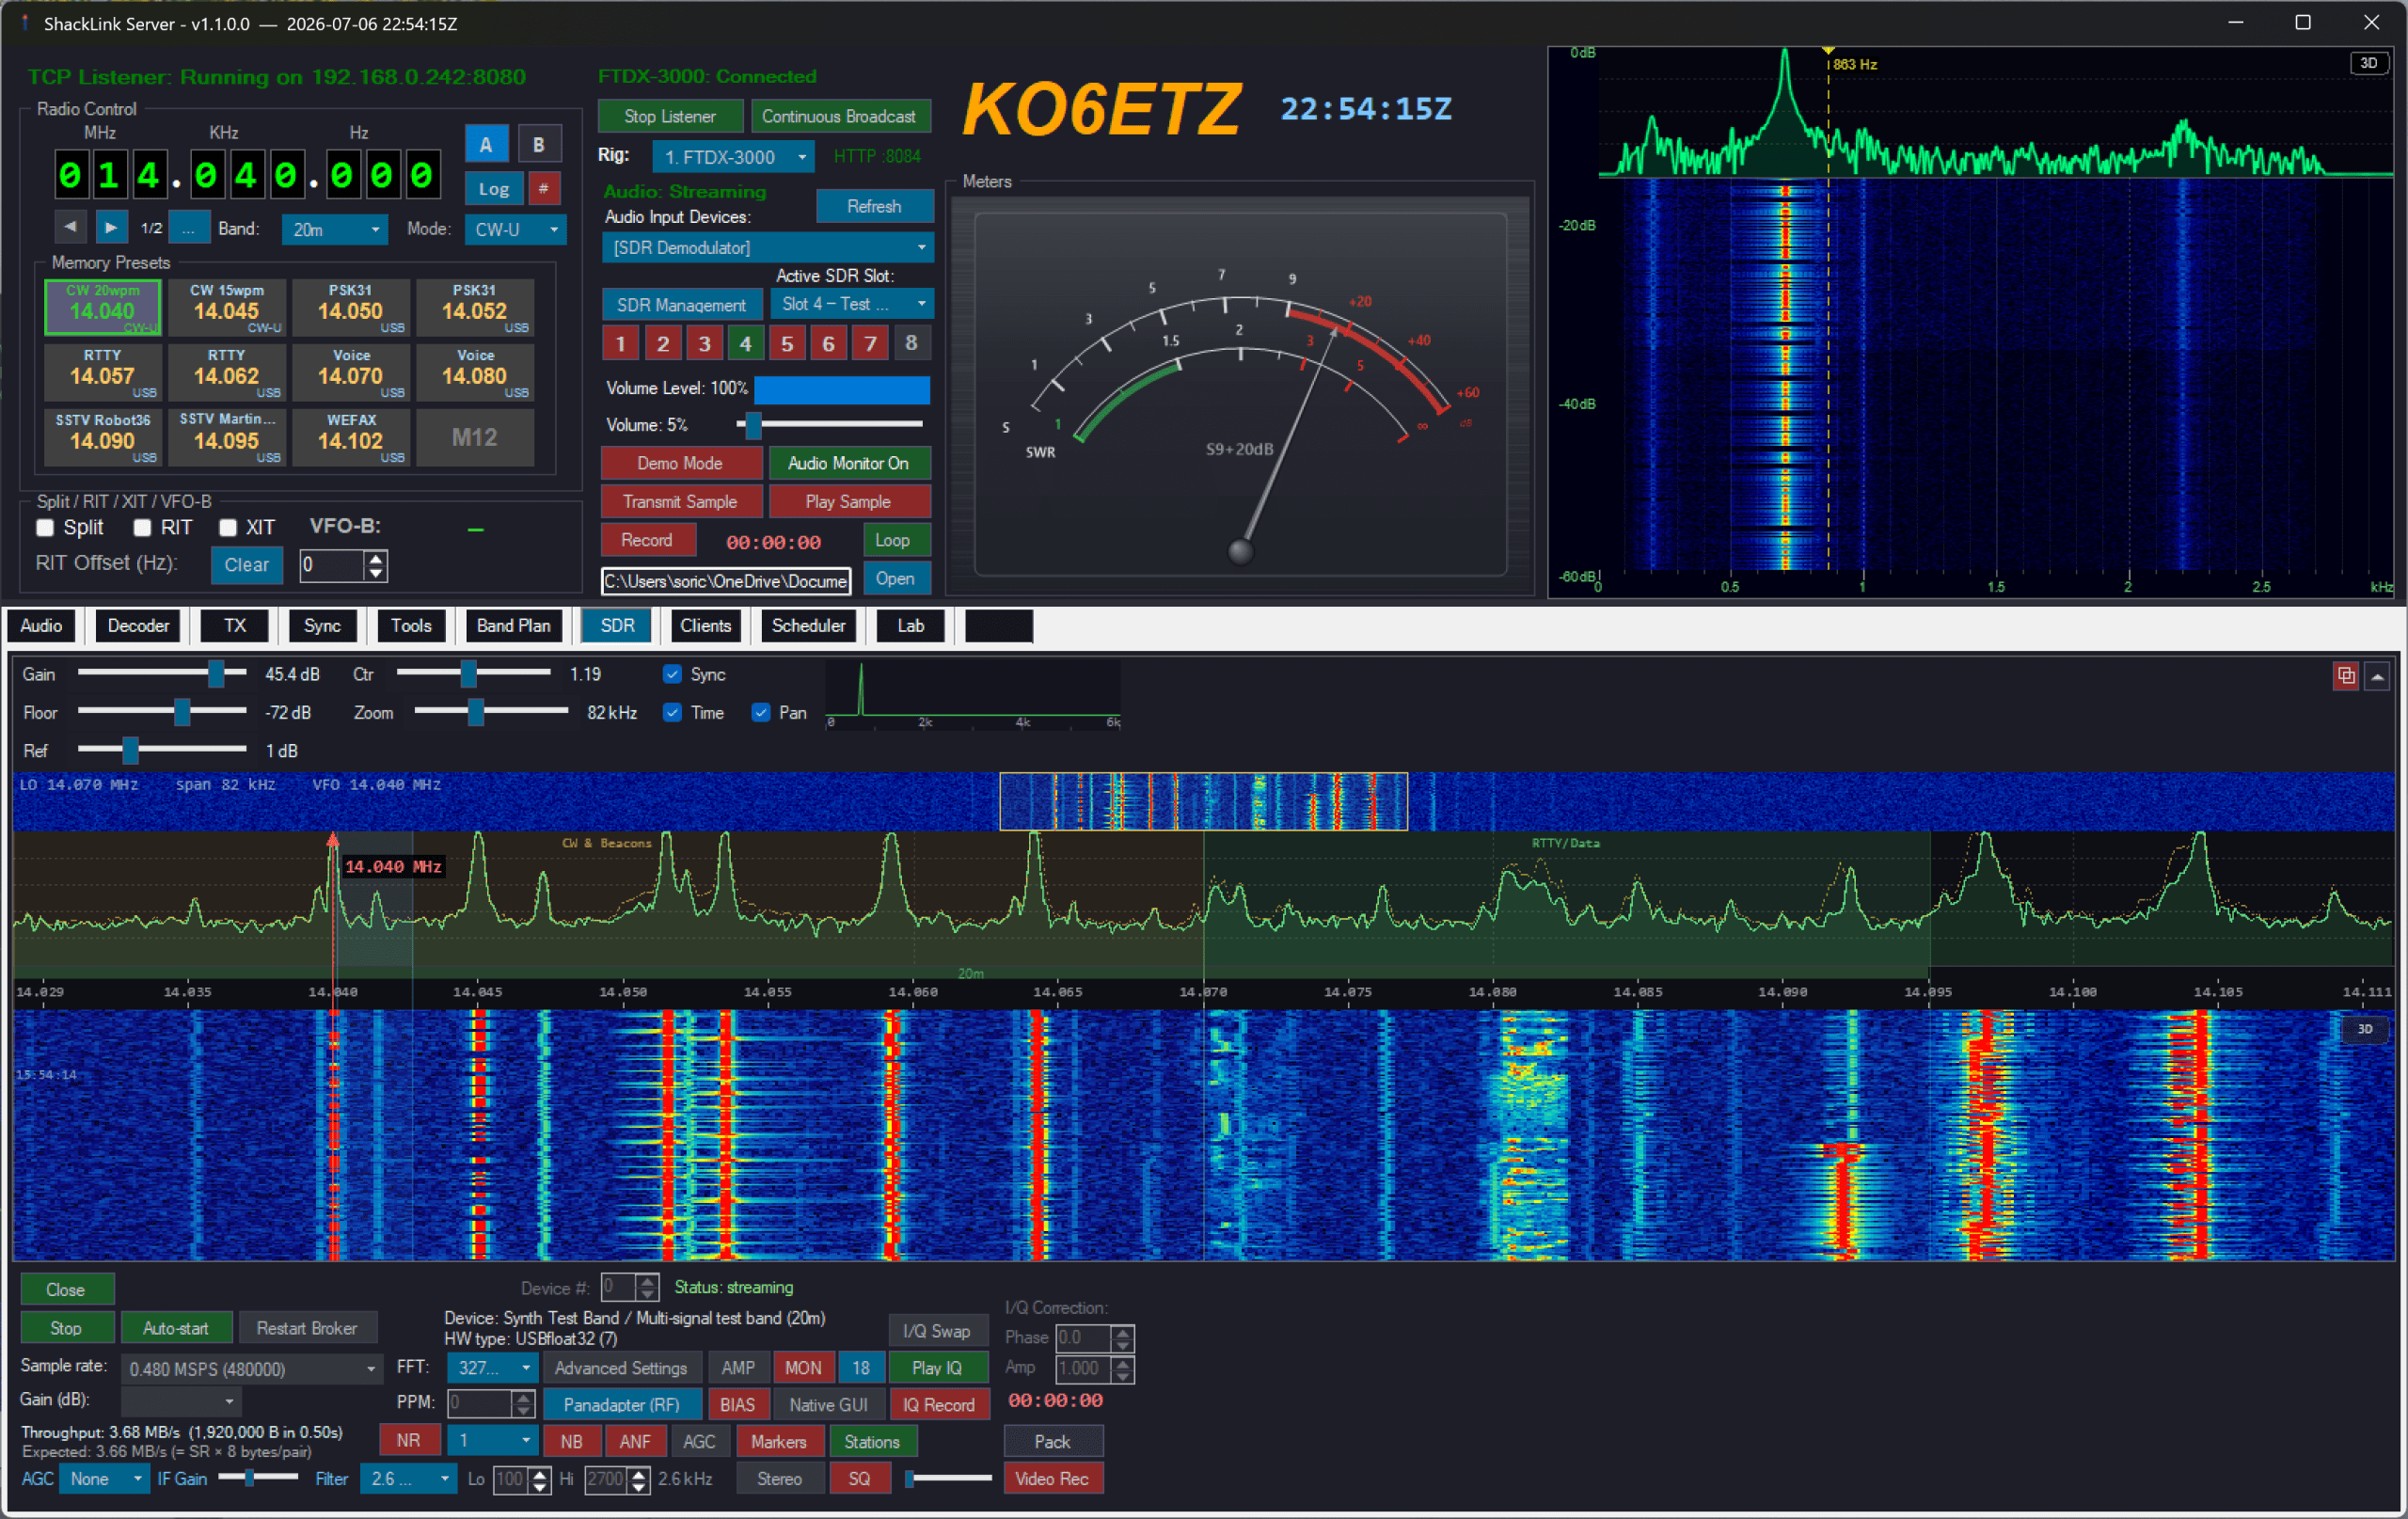Screen dimensions: 2408x1519
Task: Toggle the ANF button
Action: [x=634, y=1441]
